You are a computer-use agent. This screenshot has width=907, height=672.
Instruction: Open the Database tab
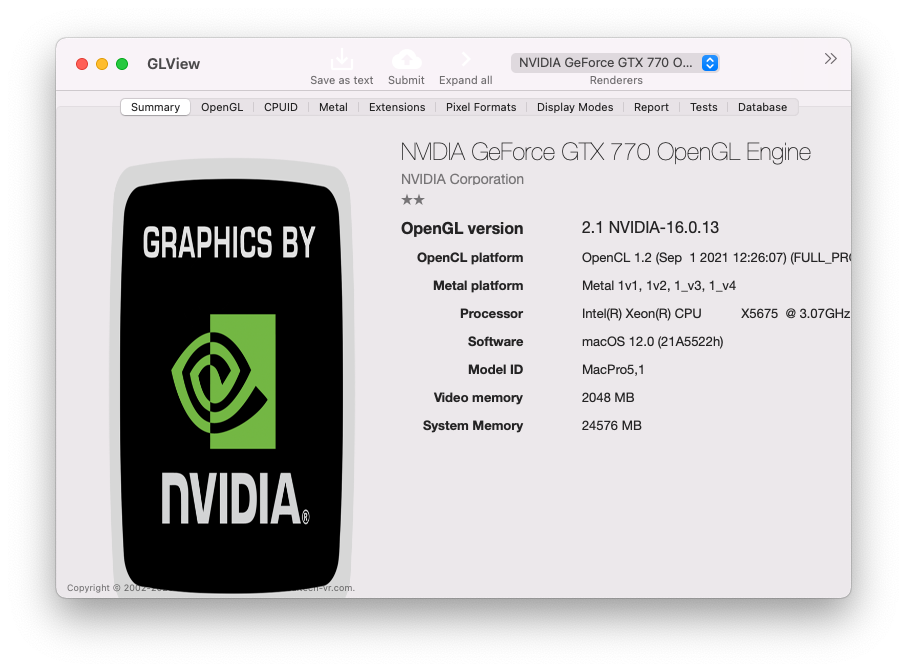click(x=762, y=107)
